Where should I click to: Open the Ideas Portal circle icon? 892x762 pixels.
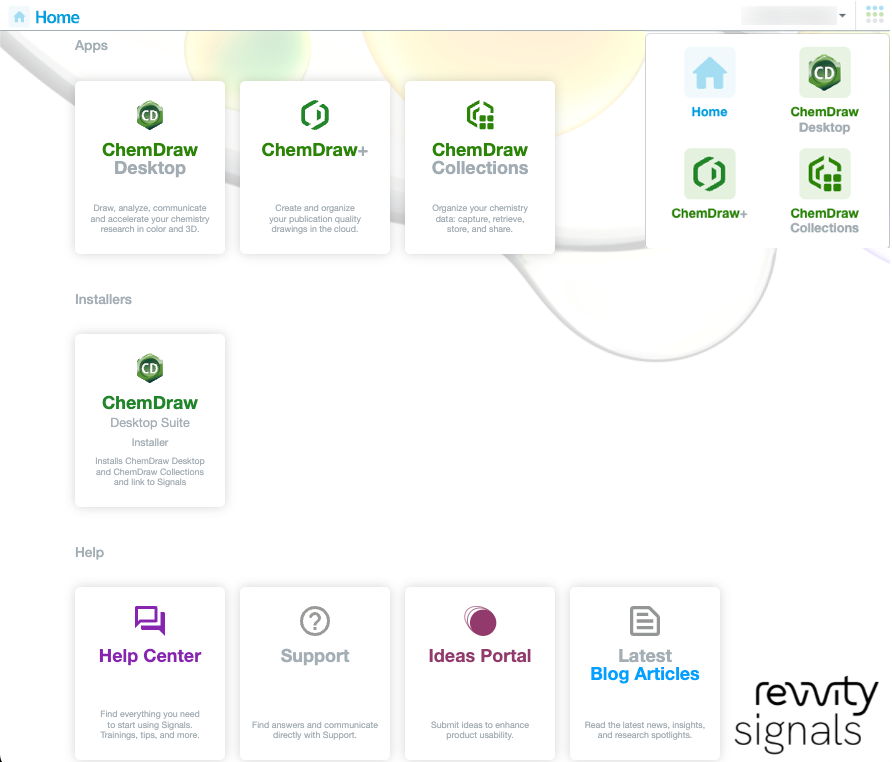tap(479, 621)
